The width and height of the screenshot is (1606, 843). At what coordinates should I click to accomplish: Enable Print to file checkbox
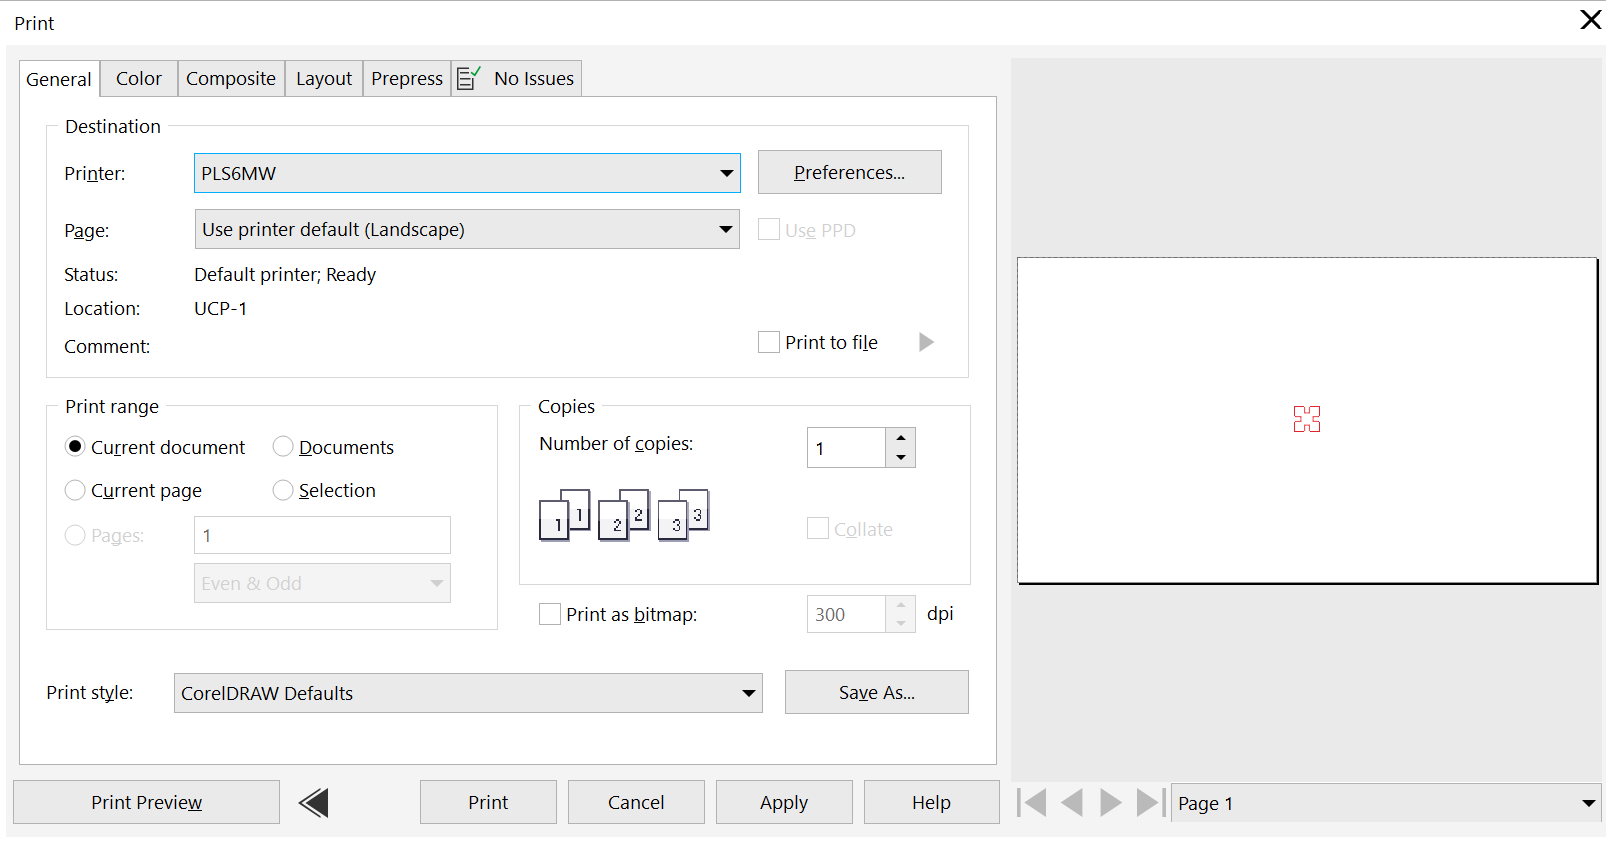coord(769,342)
